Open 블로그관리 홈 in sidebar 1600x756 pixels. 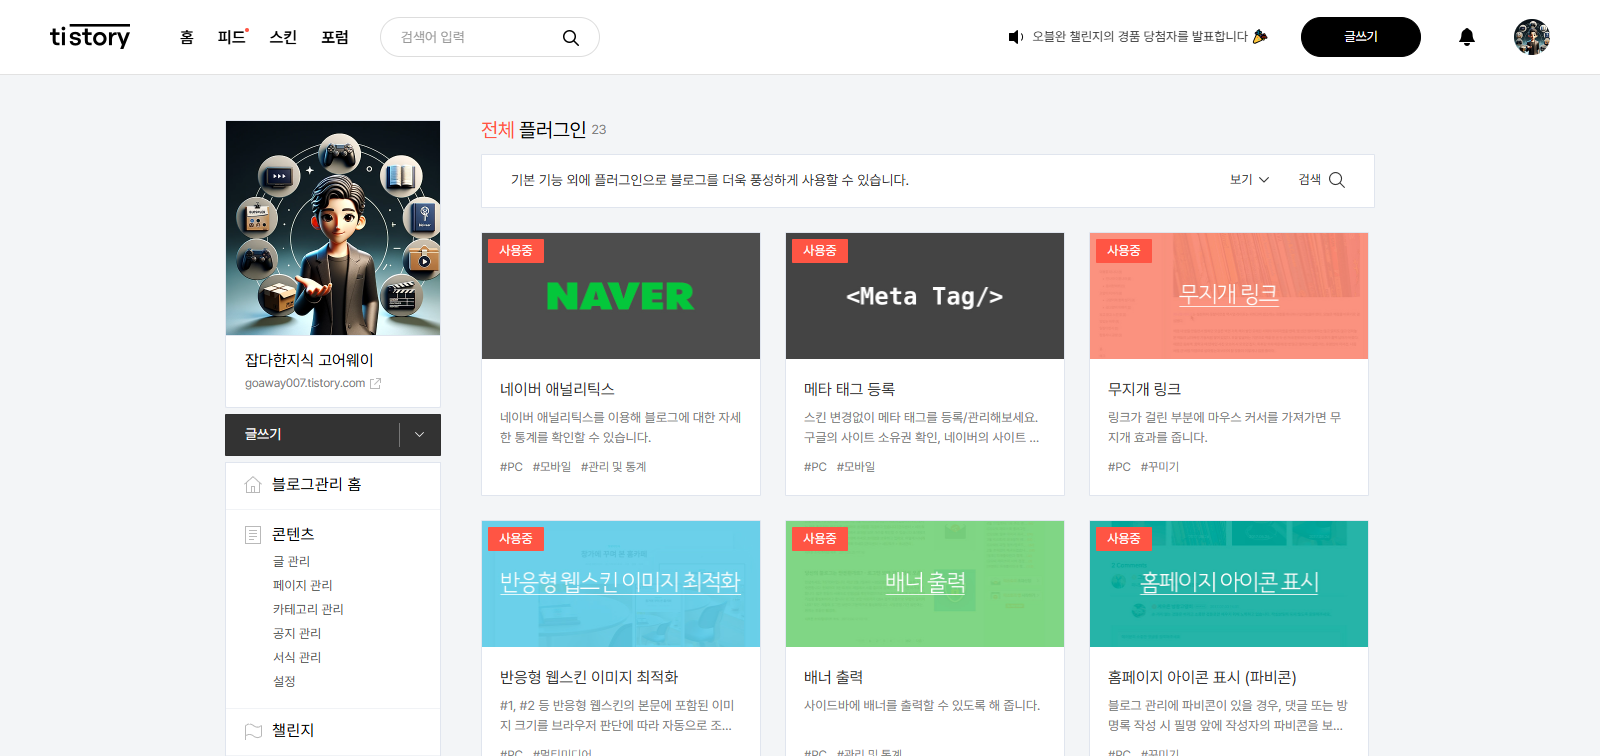coord(317,484)
